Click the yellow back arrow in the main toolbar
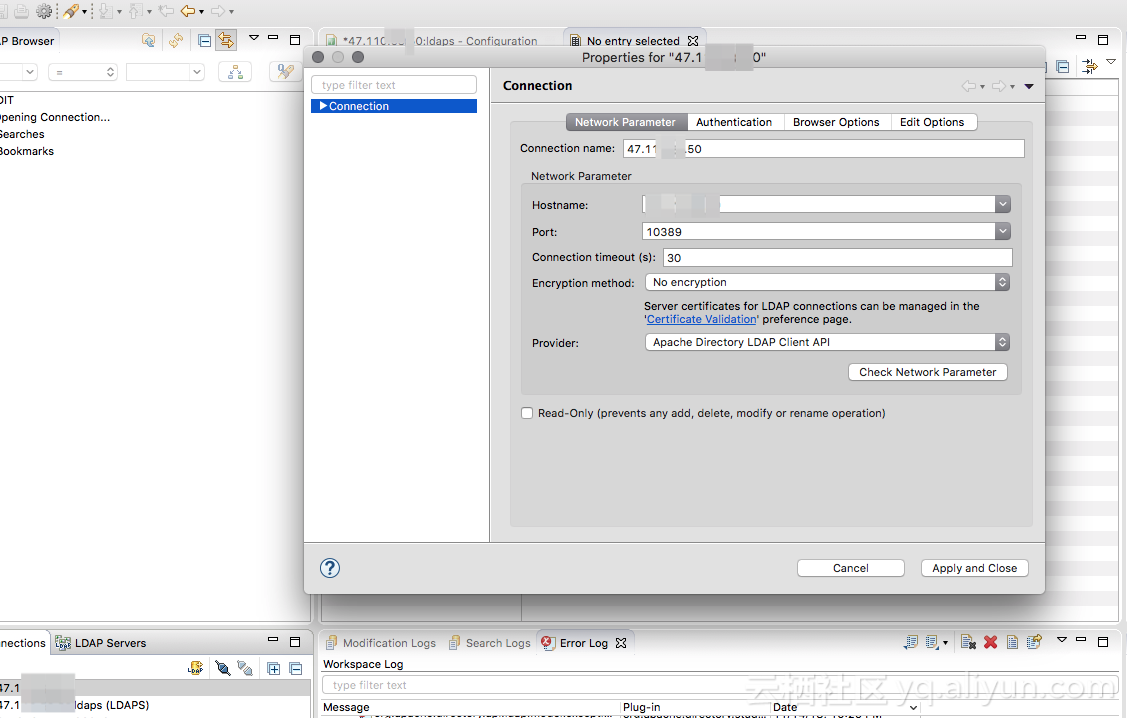This screenshot has width=1127, height=718. [x=188, y=11]
